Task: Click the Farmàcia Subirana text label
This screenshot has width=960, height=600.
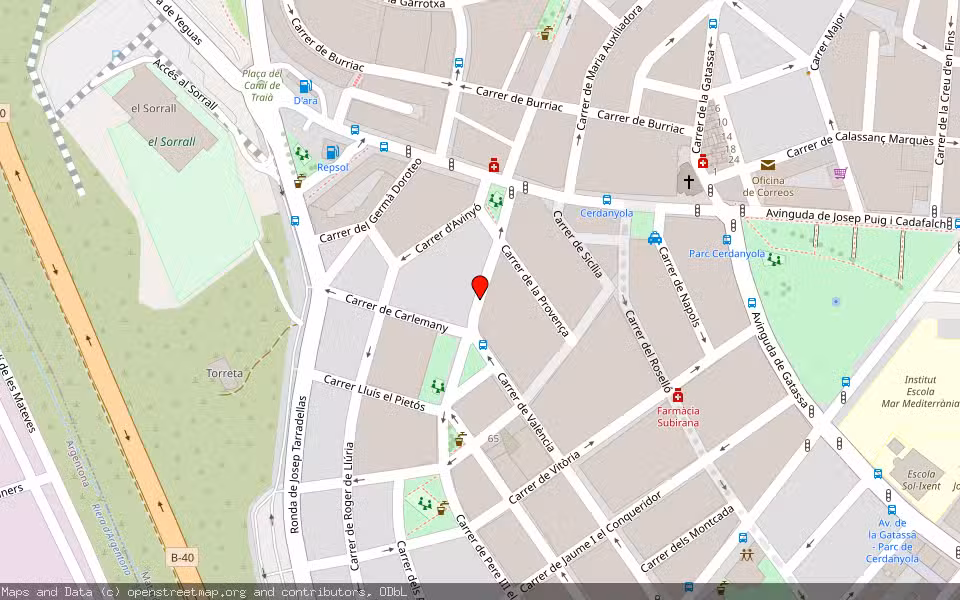Action: click(x=678, y=416)
